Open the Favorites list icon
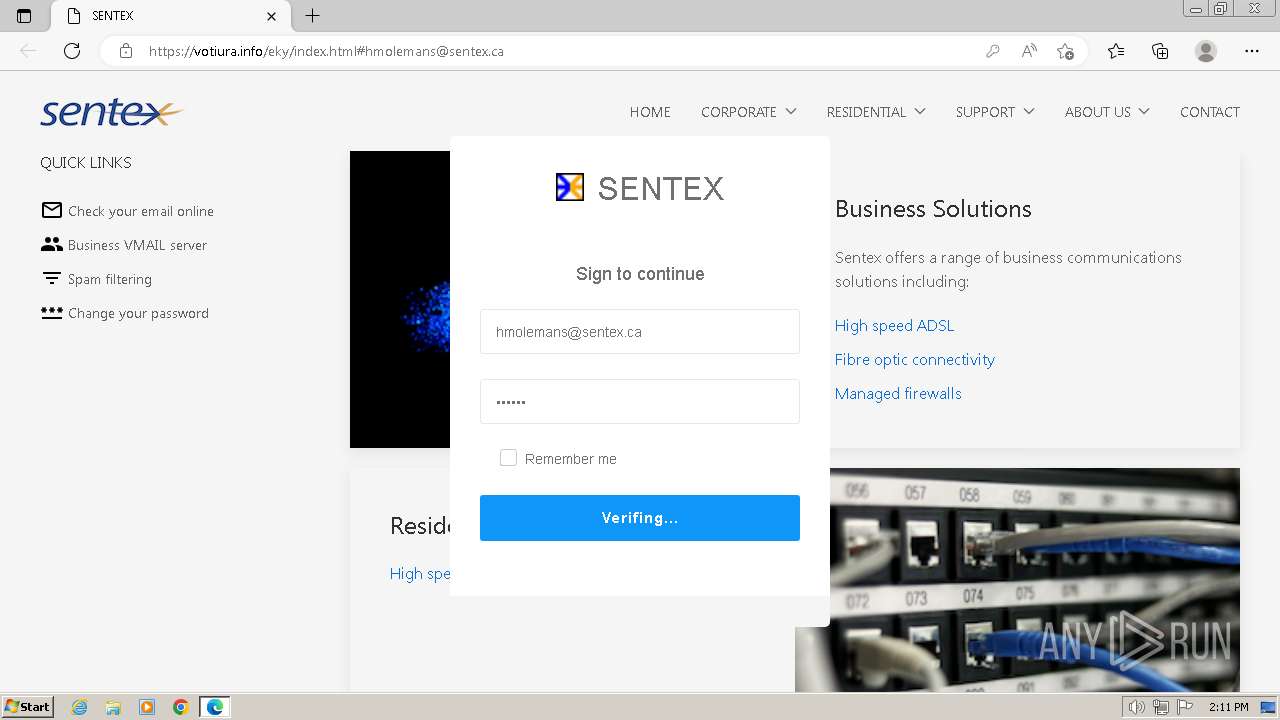 [x=1116, y=51]
